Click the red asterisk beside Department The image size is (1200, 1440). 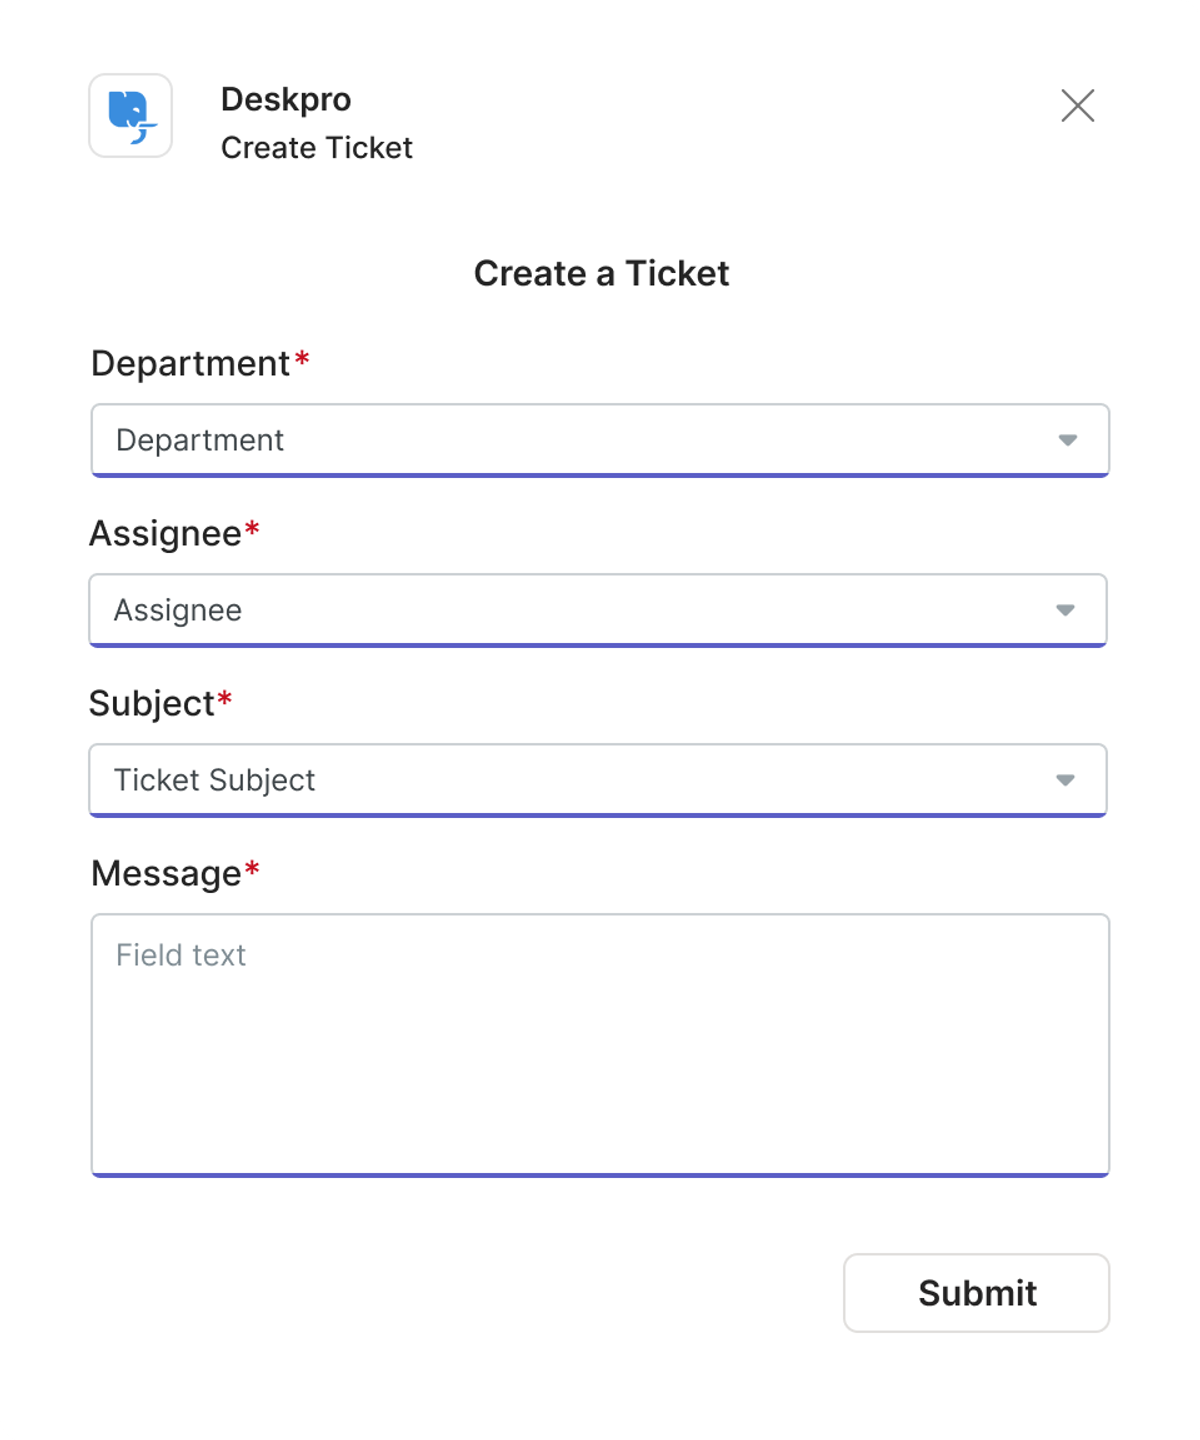[302, 358]
